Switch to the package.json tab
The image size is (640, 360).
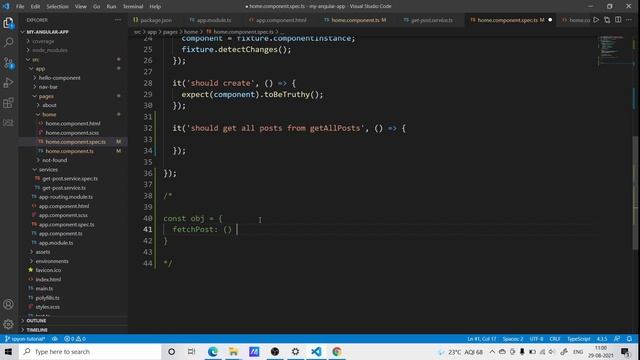pos(153,20)
